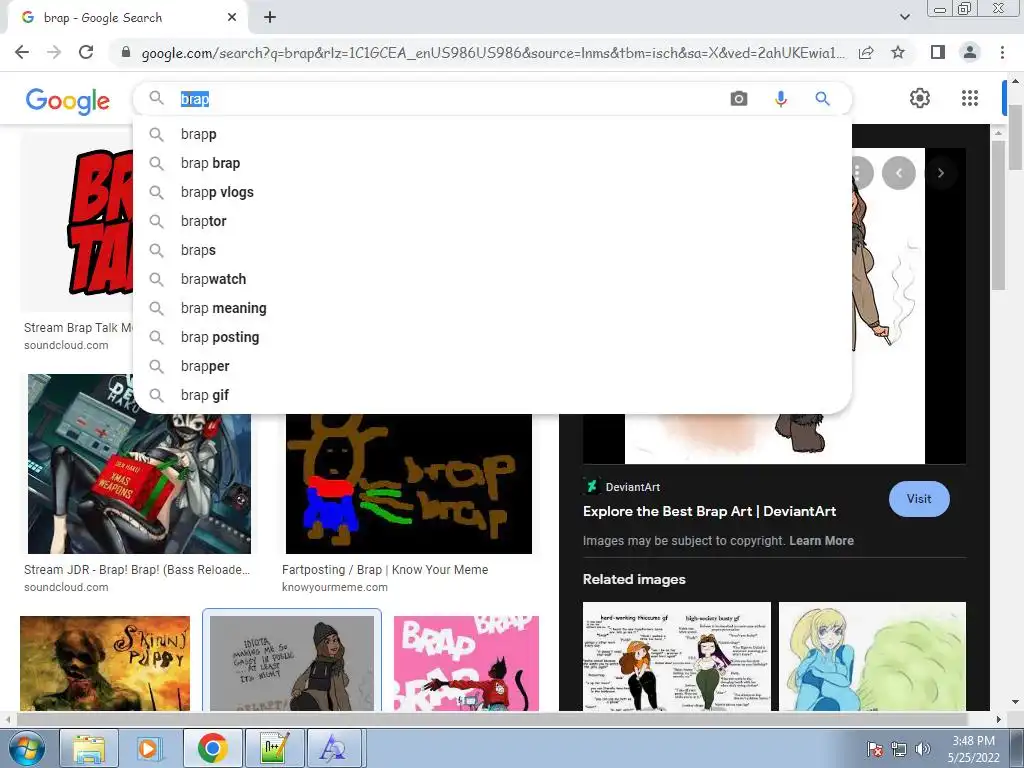Click the Visit button
This screenshot has height=768, width=1024.
click(x=919, y=499)
